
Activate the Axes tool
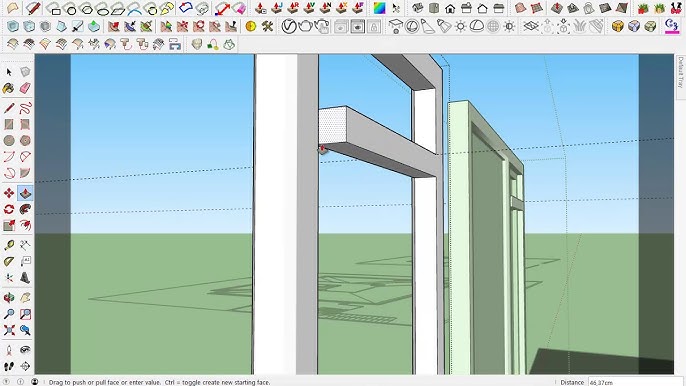pos(9,277)
